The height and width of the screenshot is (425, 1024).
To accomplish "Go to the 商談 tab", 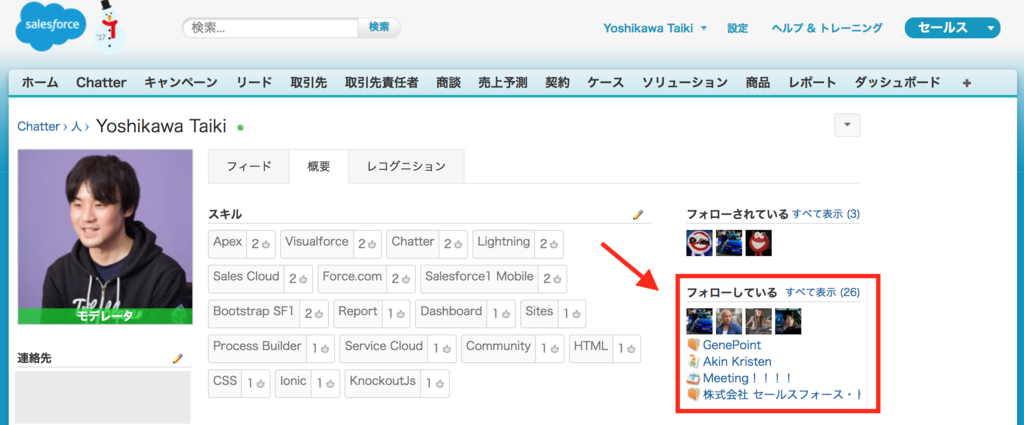I will click(x=449, y=83).
